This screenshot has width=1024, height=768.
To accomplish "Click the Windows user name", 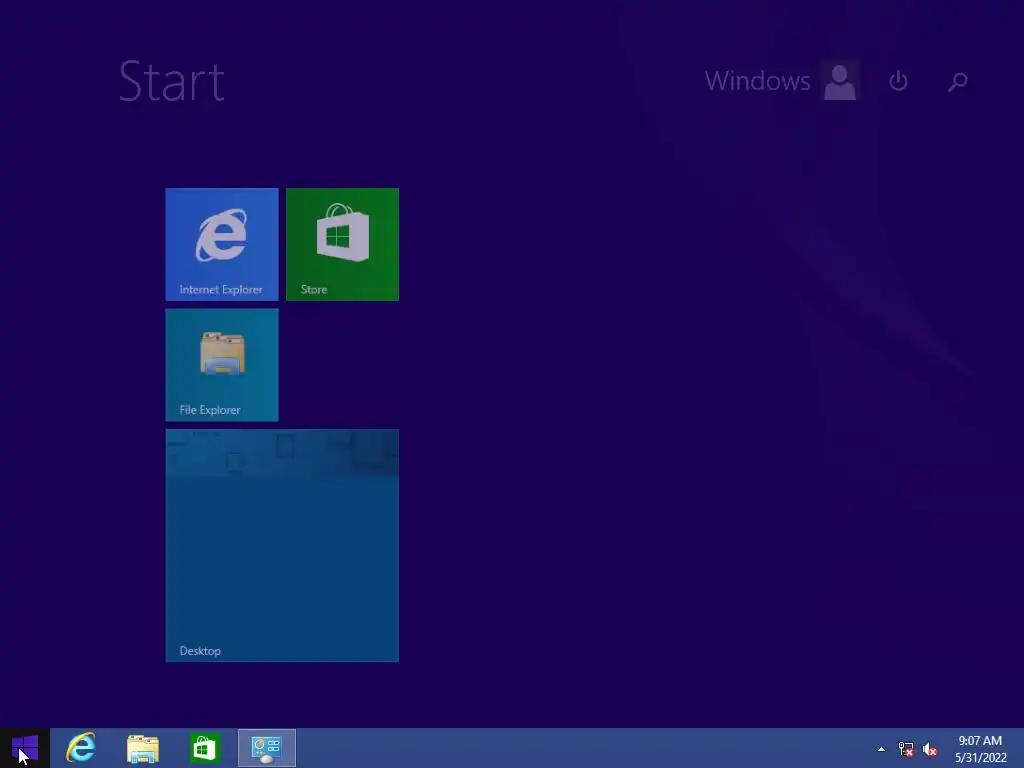I will click(758, 81).
